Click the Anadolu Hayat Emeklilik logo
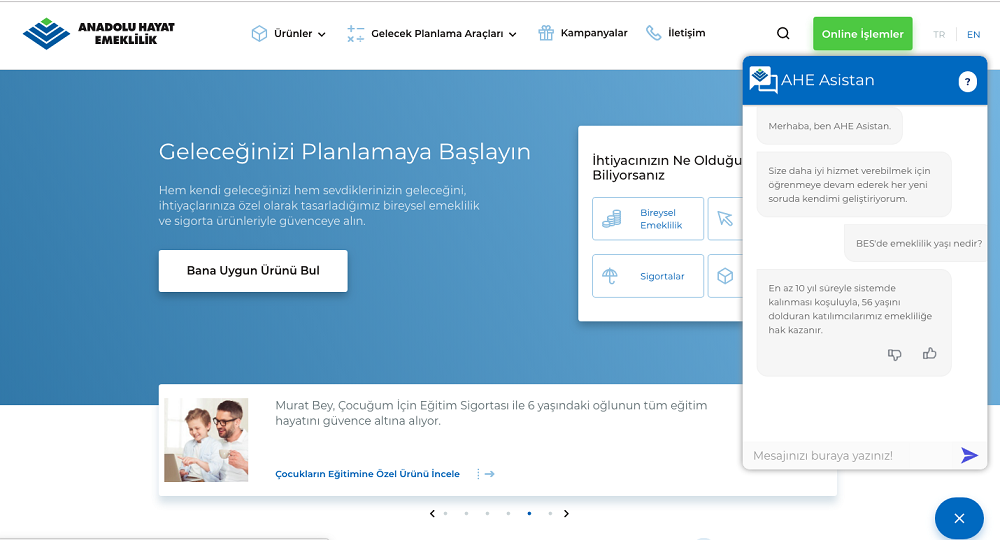This screenshot has height=540, width=1000. coord(98,33)
